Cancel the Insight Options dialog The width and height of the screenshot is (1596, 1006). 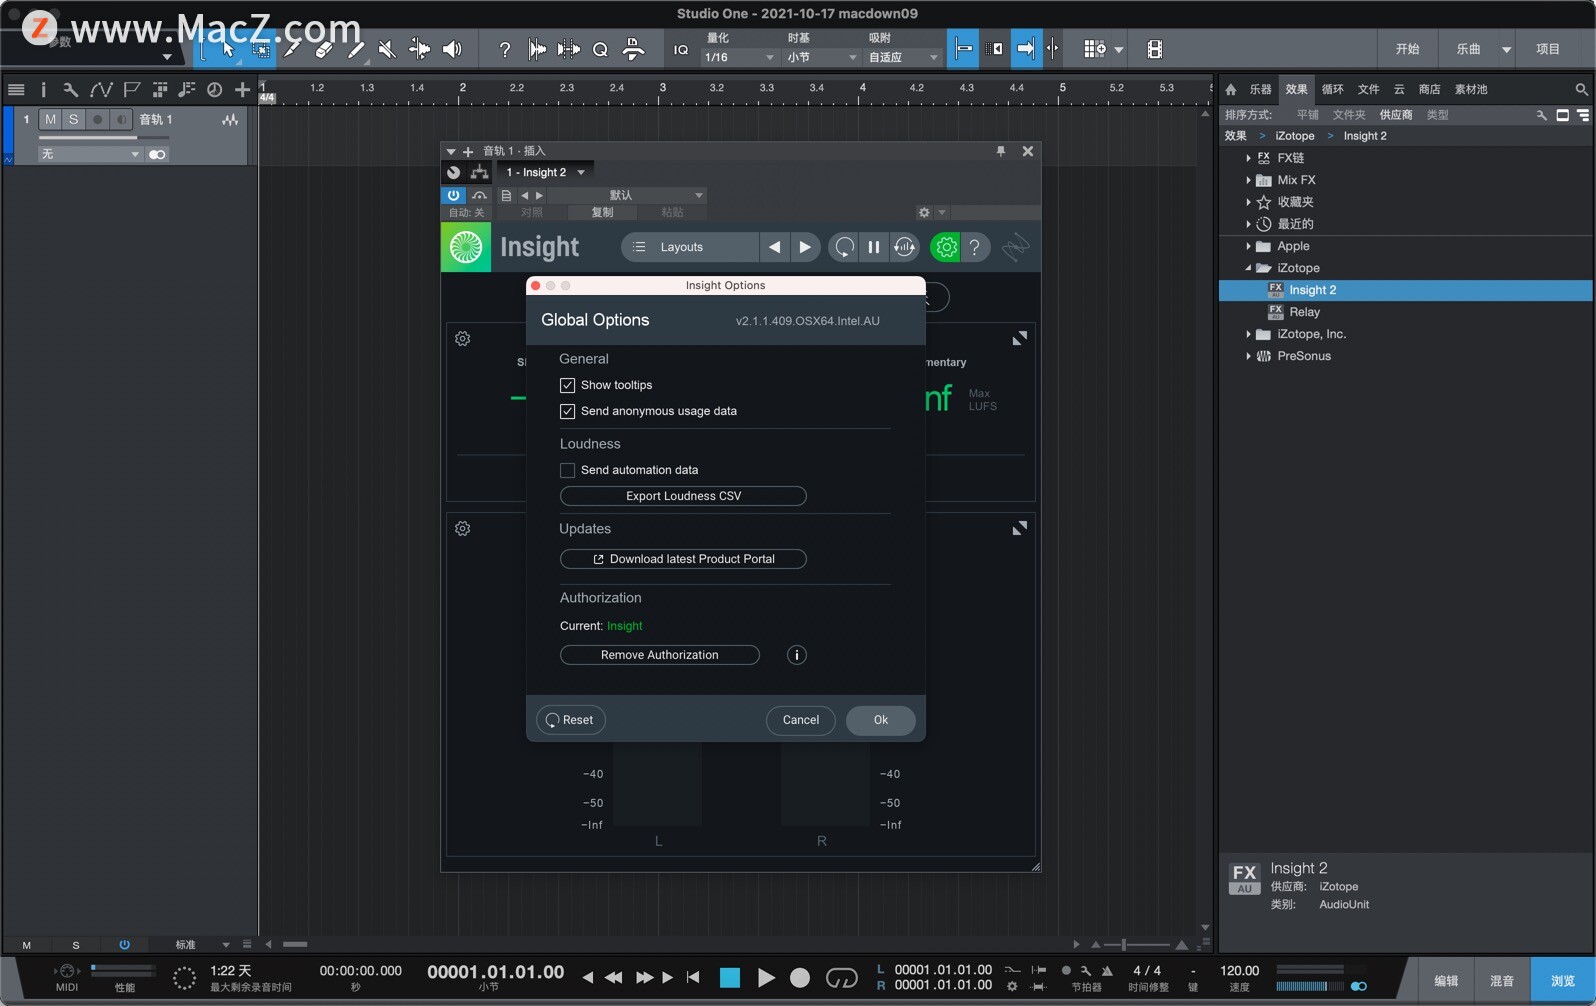click(x=801, y=720)
